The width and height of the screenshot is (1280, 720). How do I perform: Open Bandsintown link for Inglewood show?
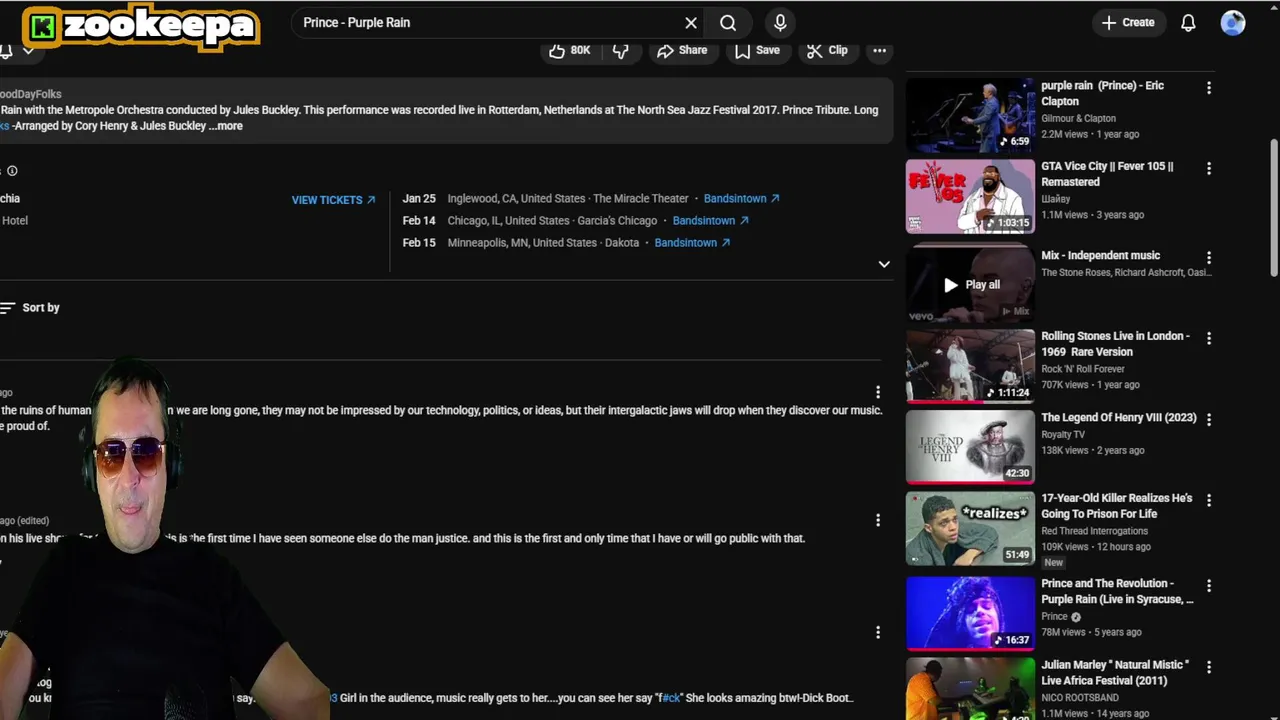(x=741, y=199)
